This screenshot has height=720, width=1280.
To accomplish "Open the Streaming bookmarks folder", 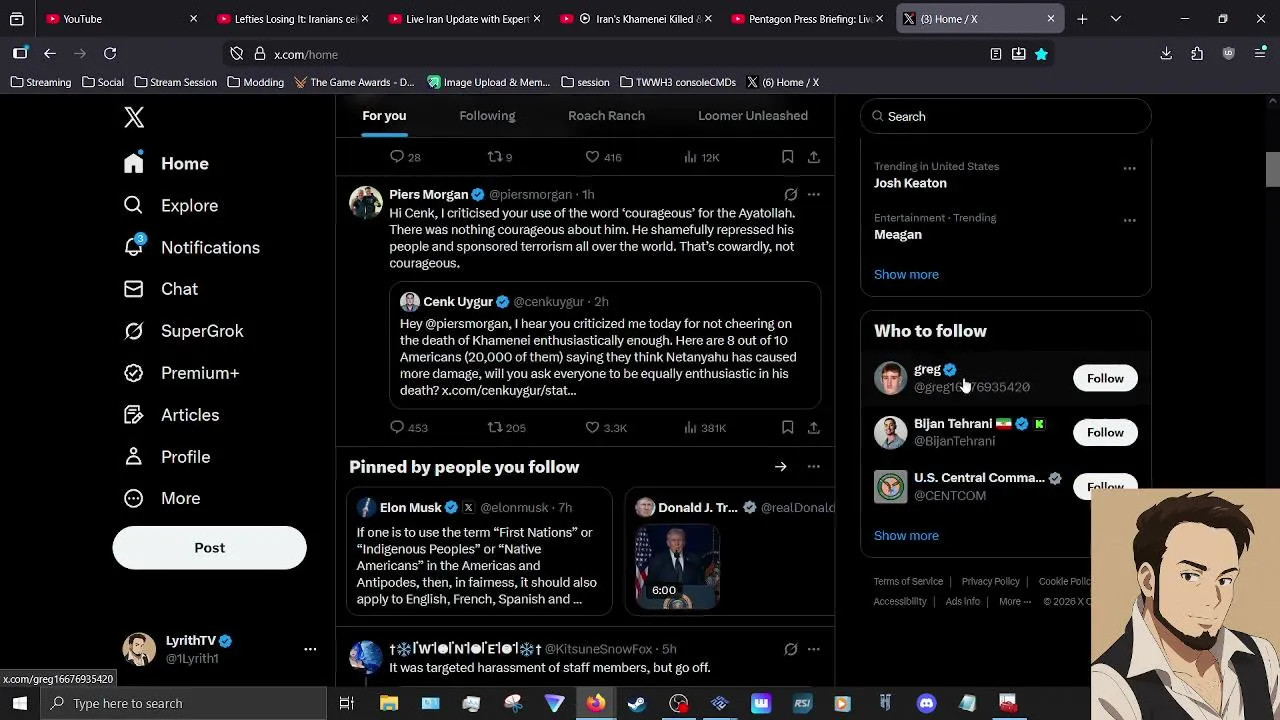I will [41, 82].
